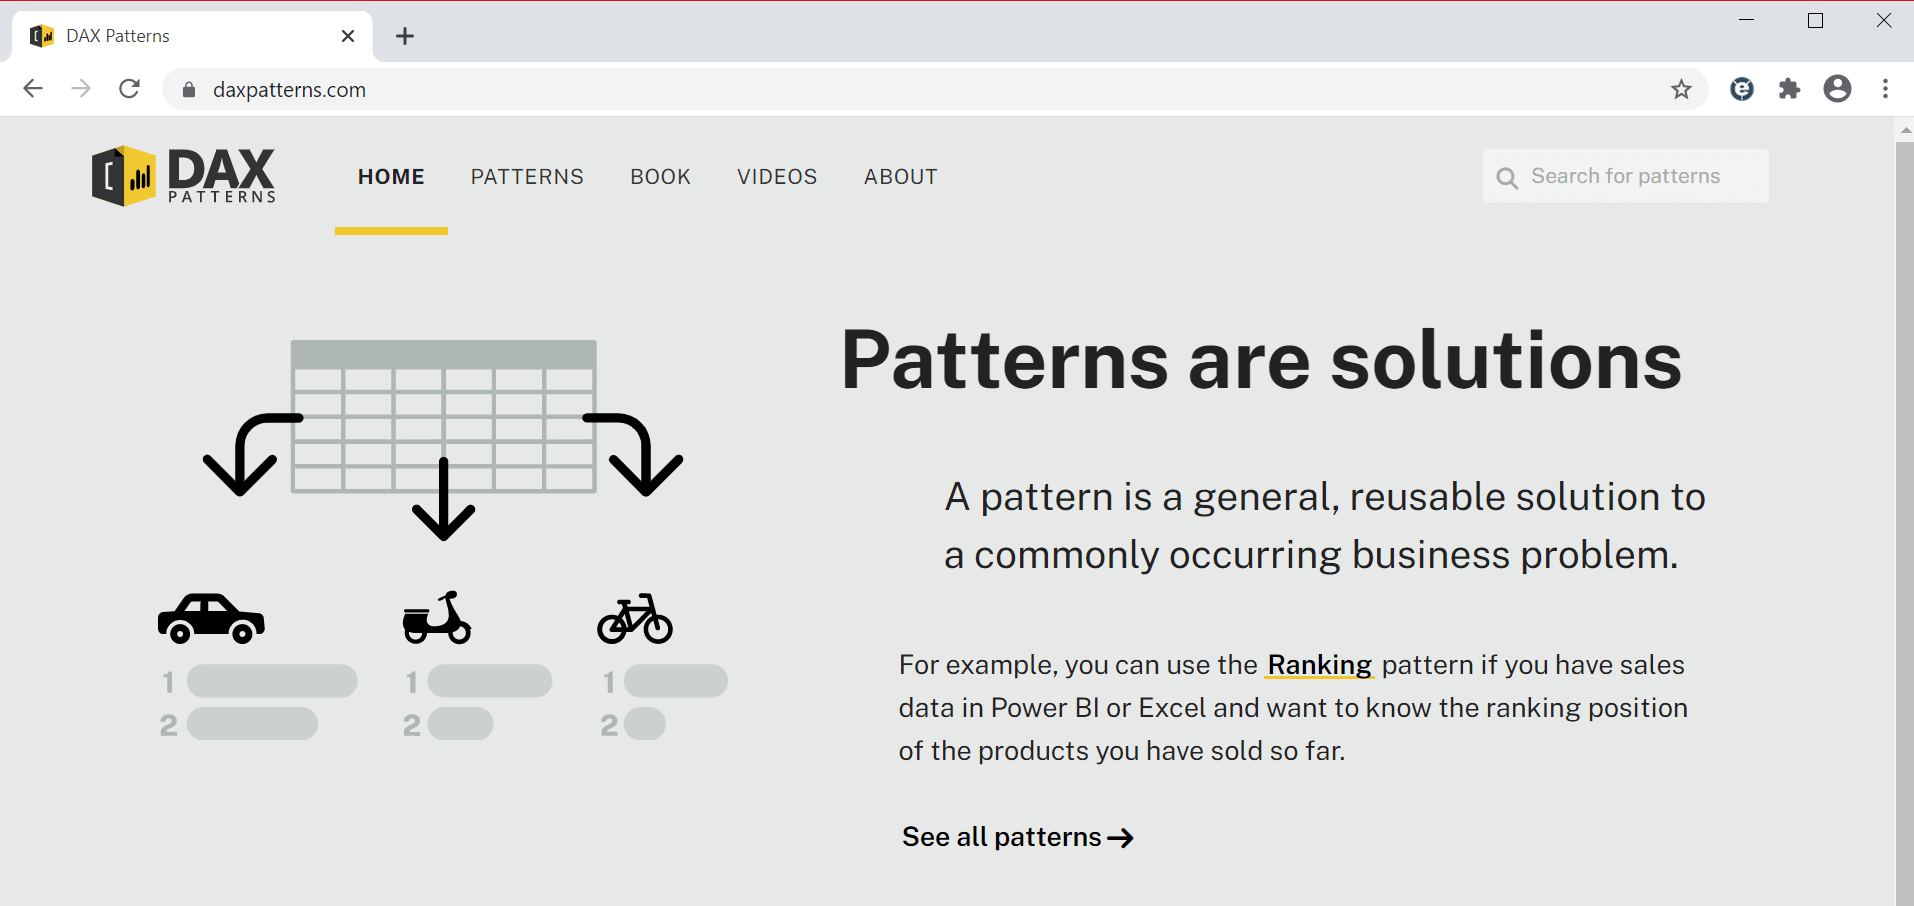
Task: View site info via the padlock icon
Action: click(x=189, y=90)
